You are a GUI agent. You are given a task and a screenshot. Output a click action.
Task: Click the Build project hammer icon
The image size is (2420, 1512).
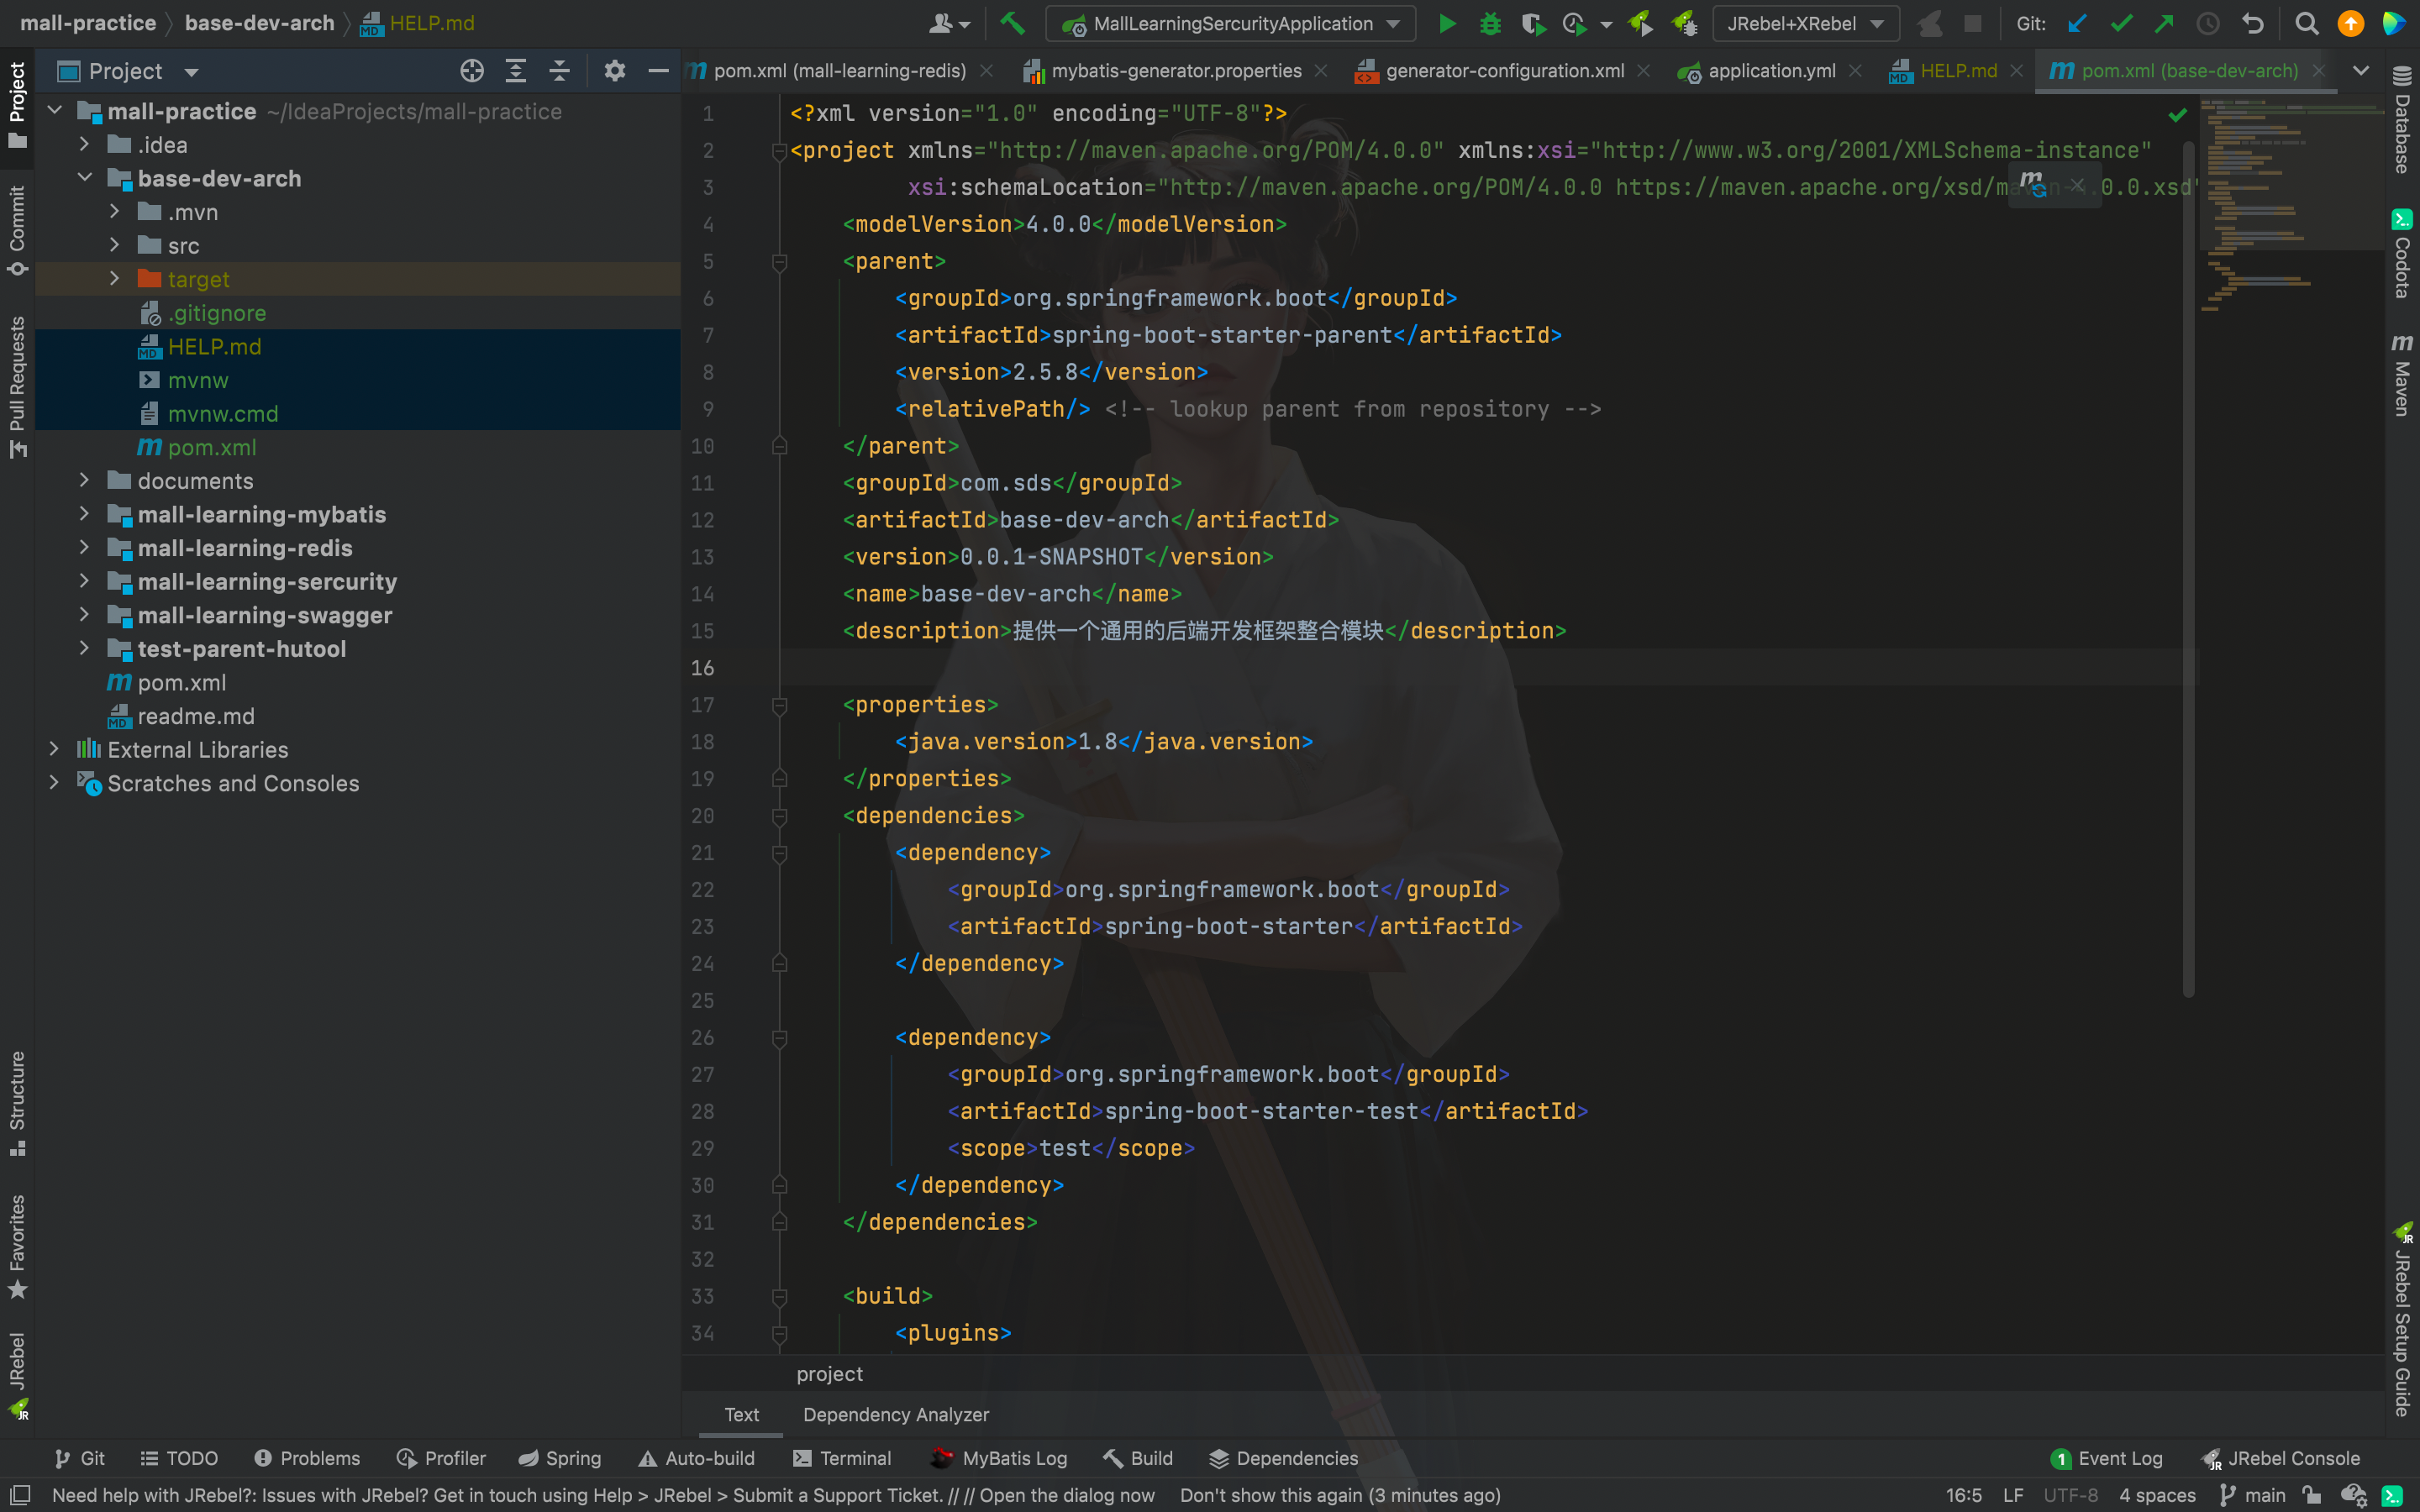click(1012, 23)
